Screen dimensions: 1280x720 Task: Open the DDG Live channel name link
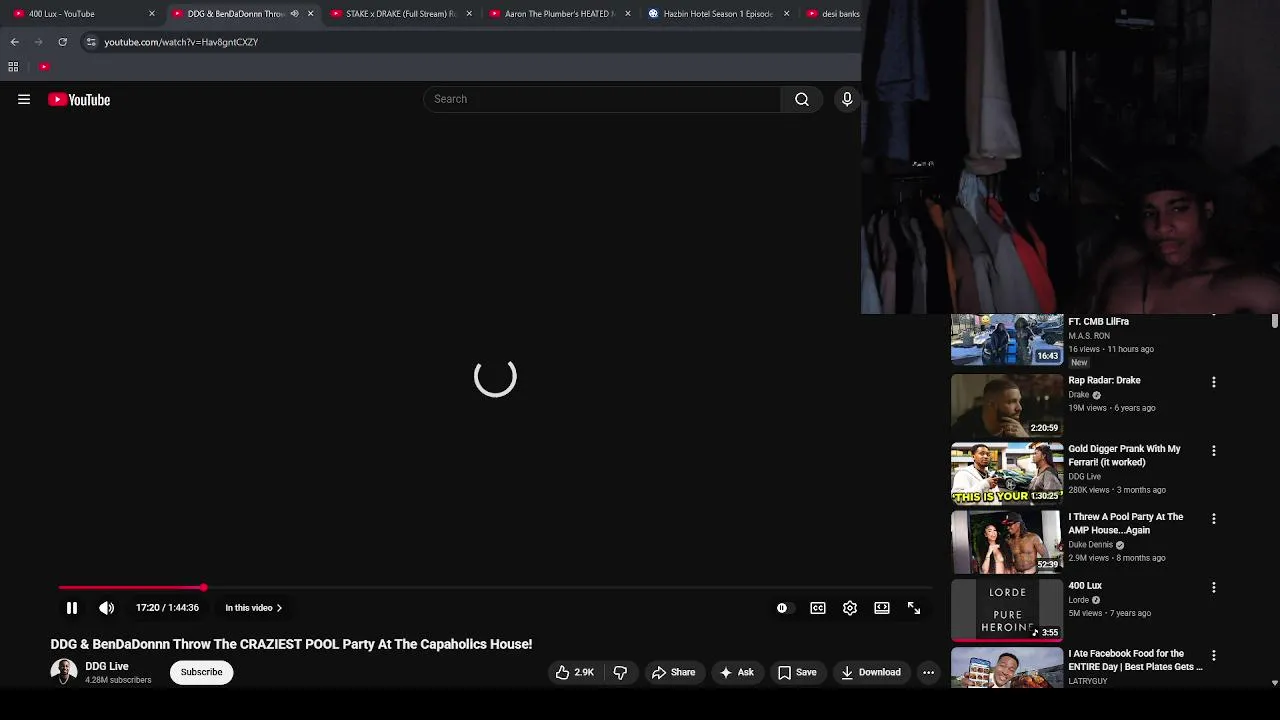107,666
